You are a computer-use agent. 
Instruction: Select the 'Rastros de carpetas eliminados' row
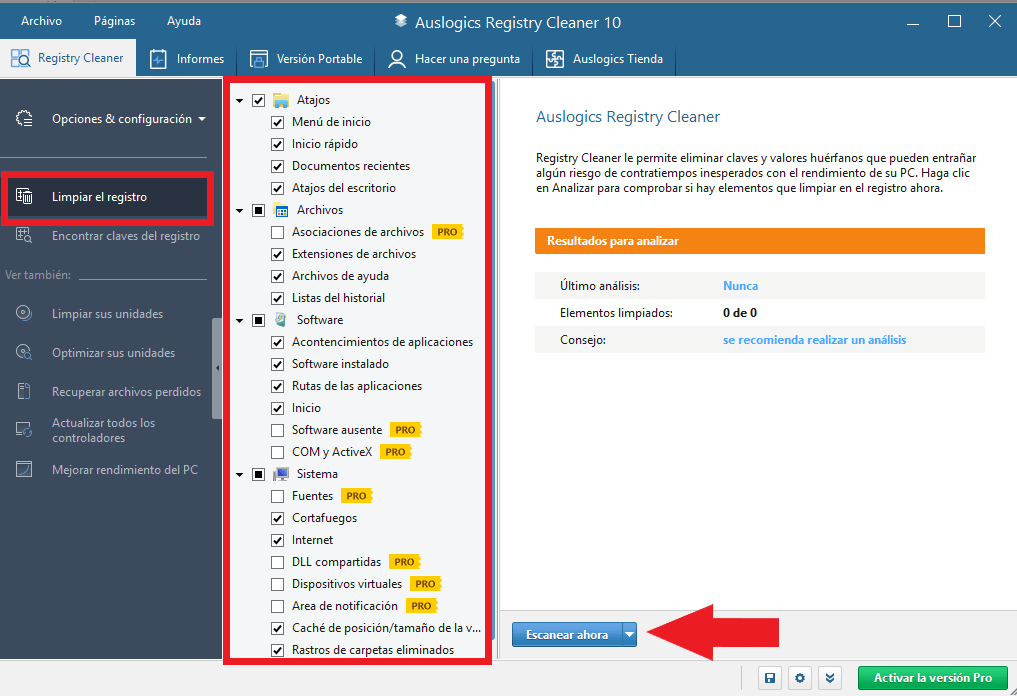(373, 650)
